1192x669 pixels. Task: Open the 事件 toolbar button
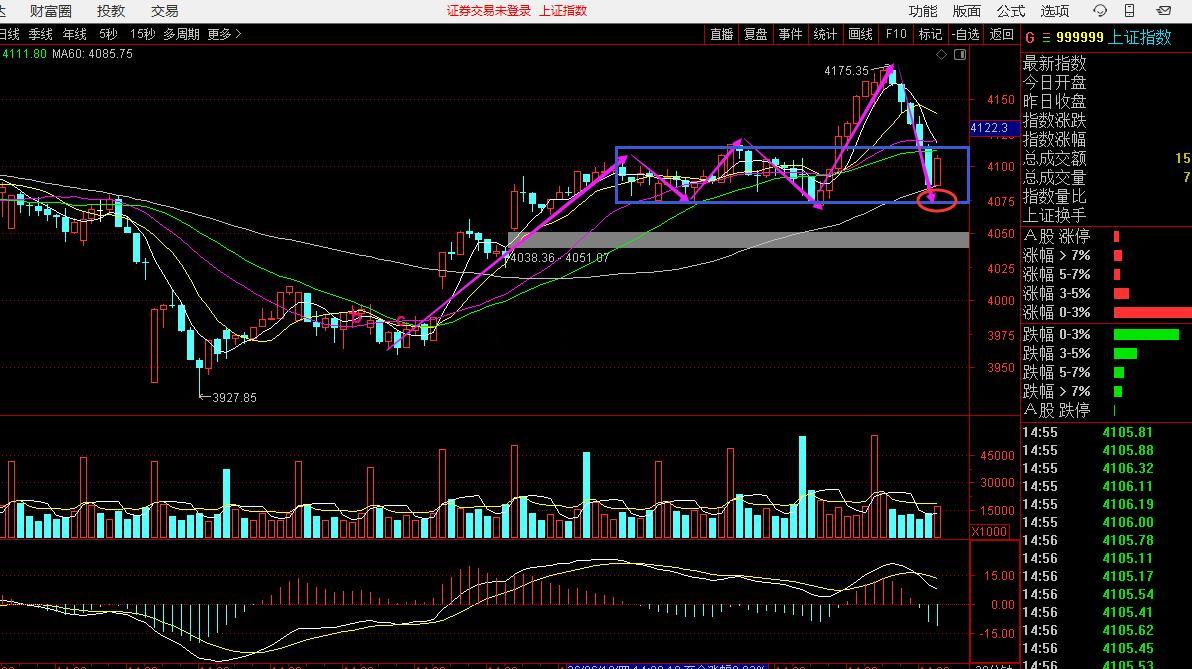(x=791, y=34)
